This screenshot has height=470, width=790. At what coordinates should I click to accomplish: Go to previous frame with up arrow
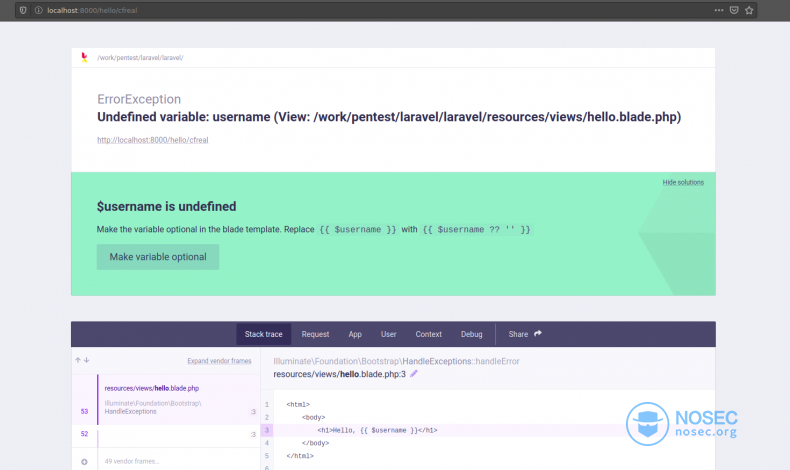coord(78,360)
